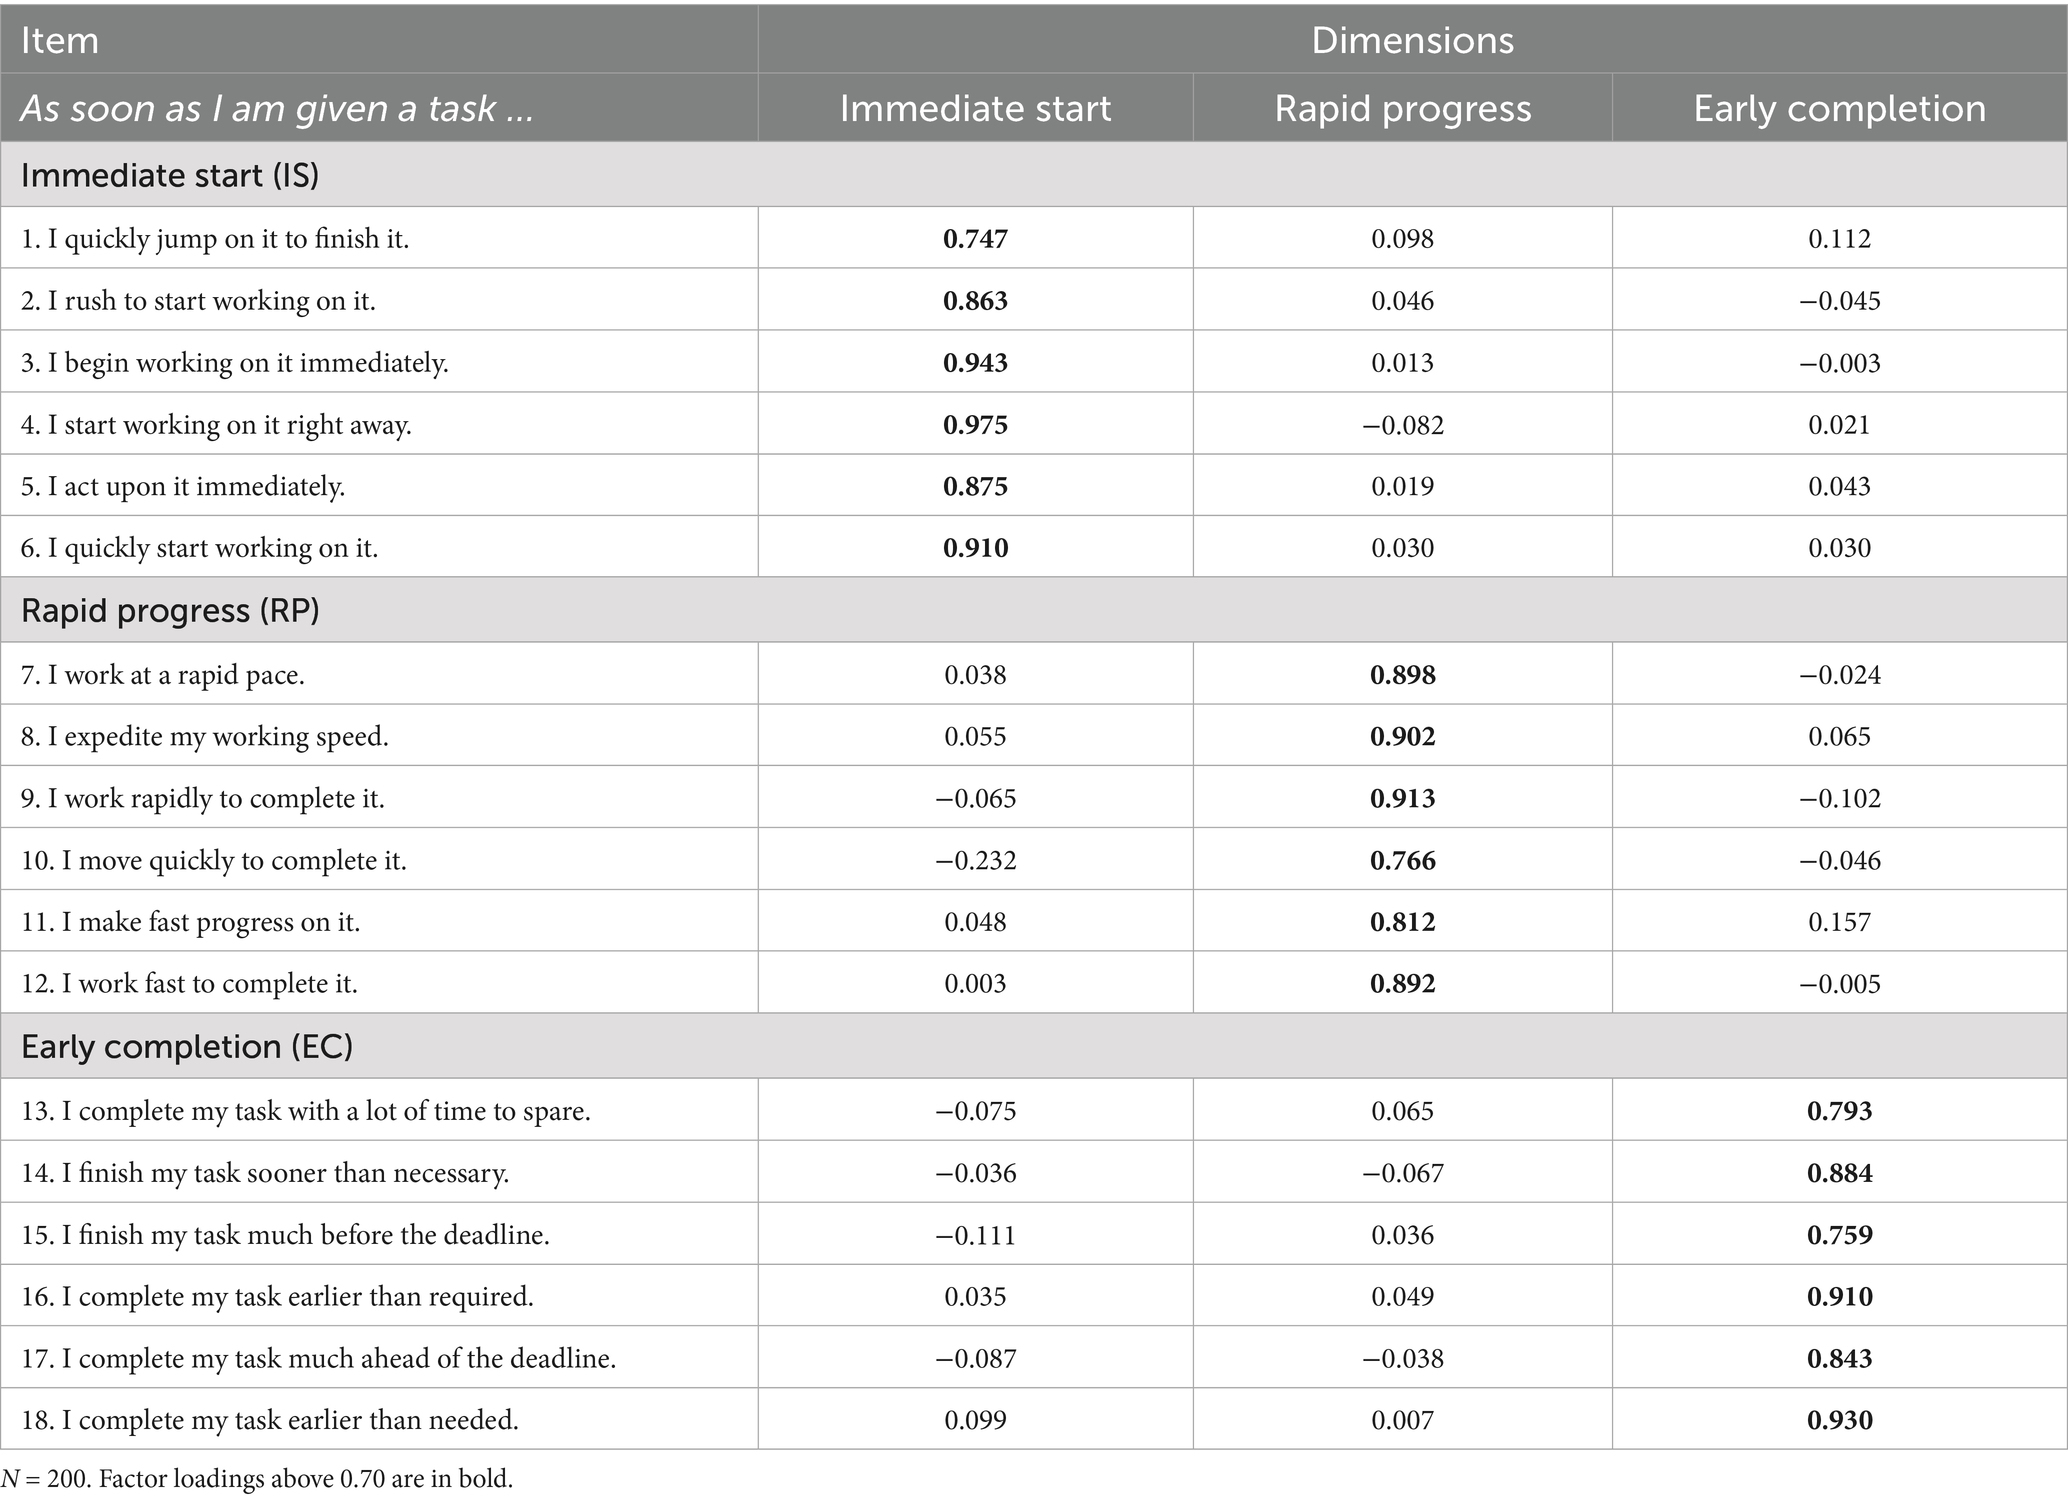Click the bold 0.913 factor loading
Image resolution: width=2068 pixels, height=1501 pixels.
point(1402,799)
